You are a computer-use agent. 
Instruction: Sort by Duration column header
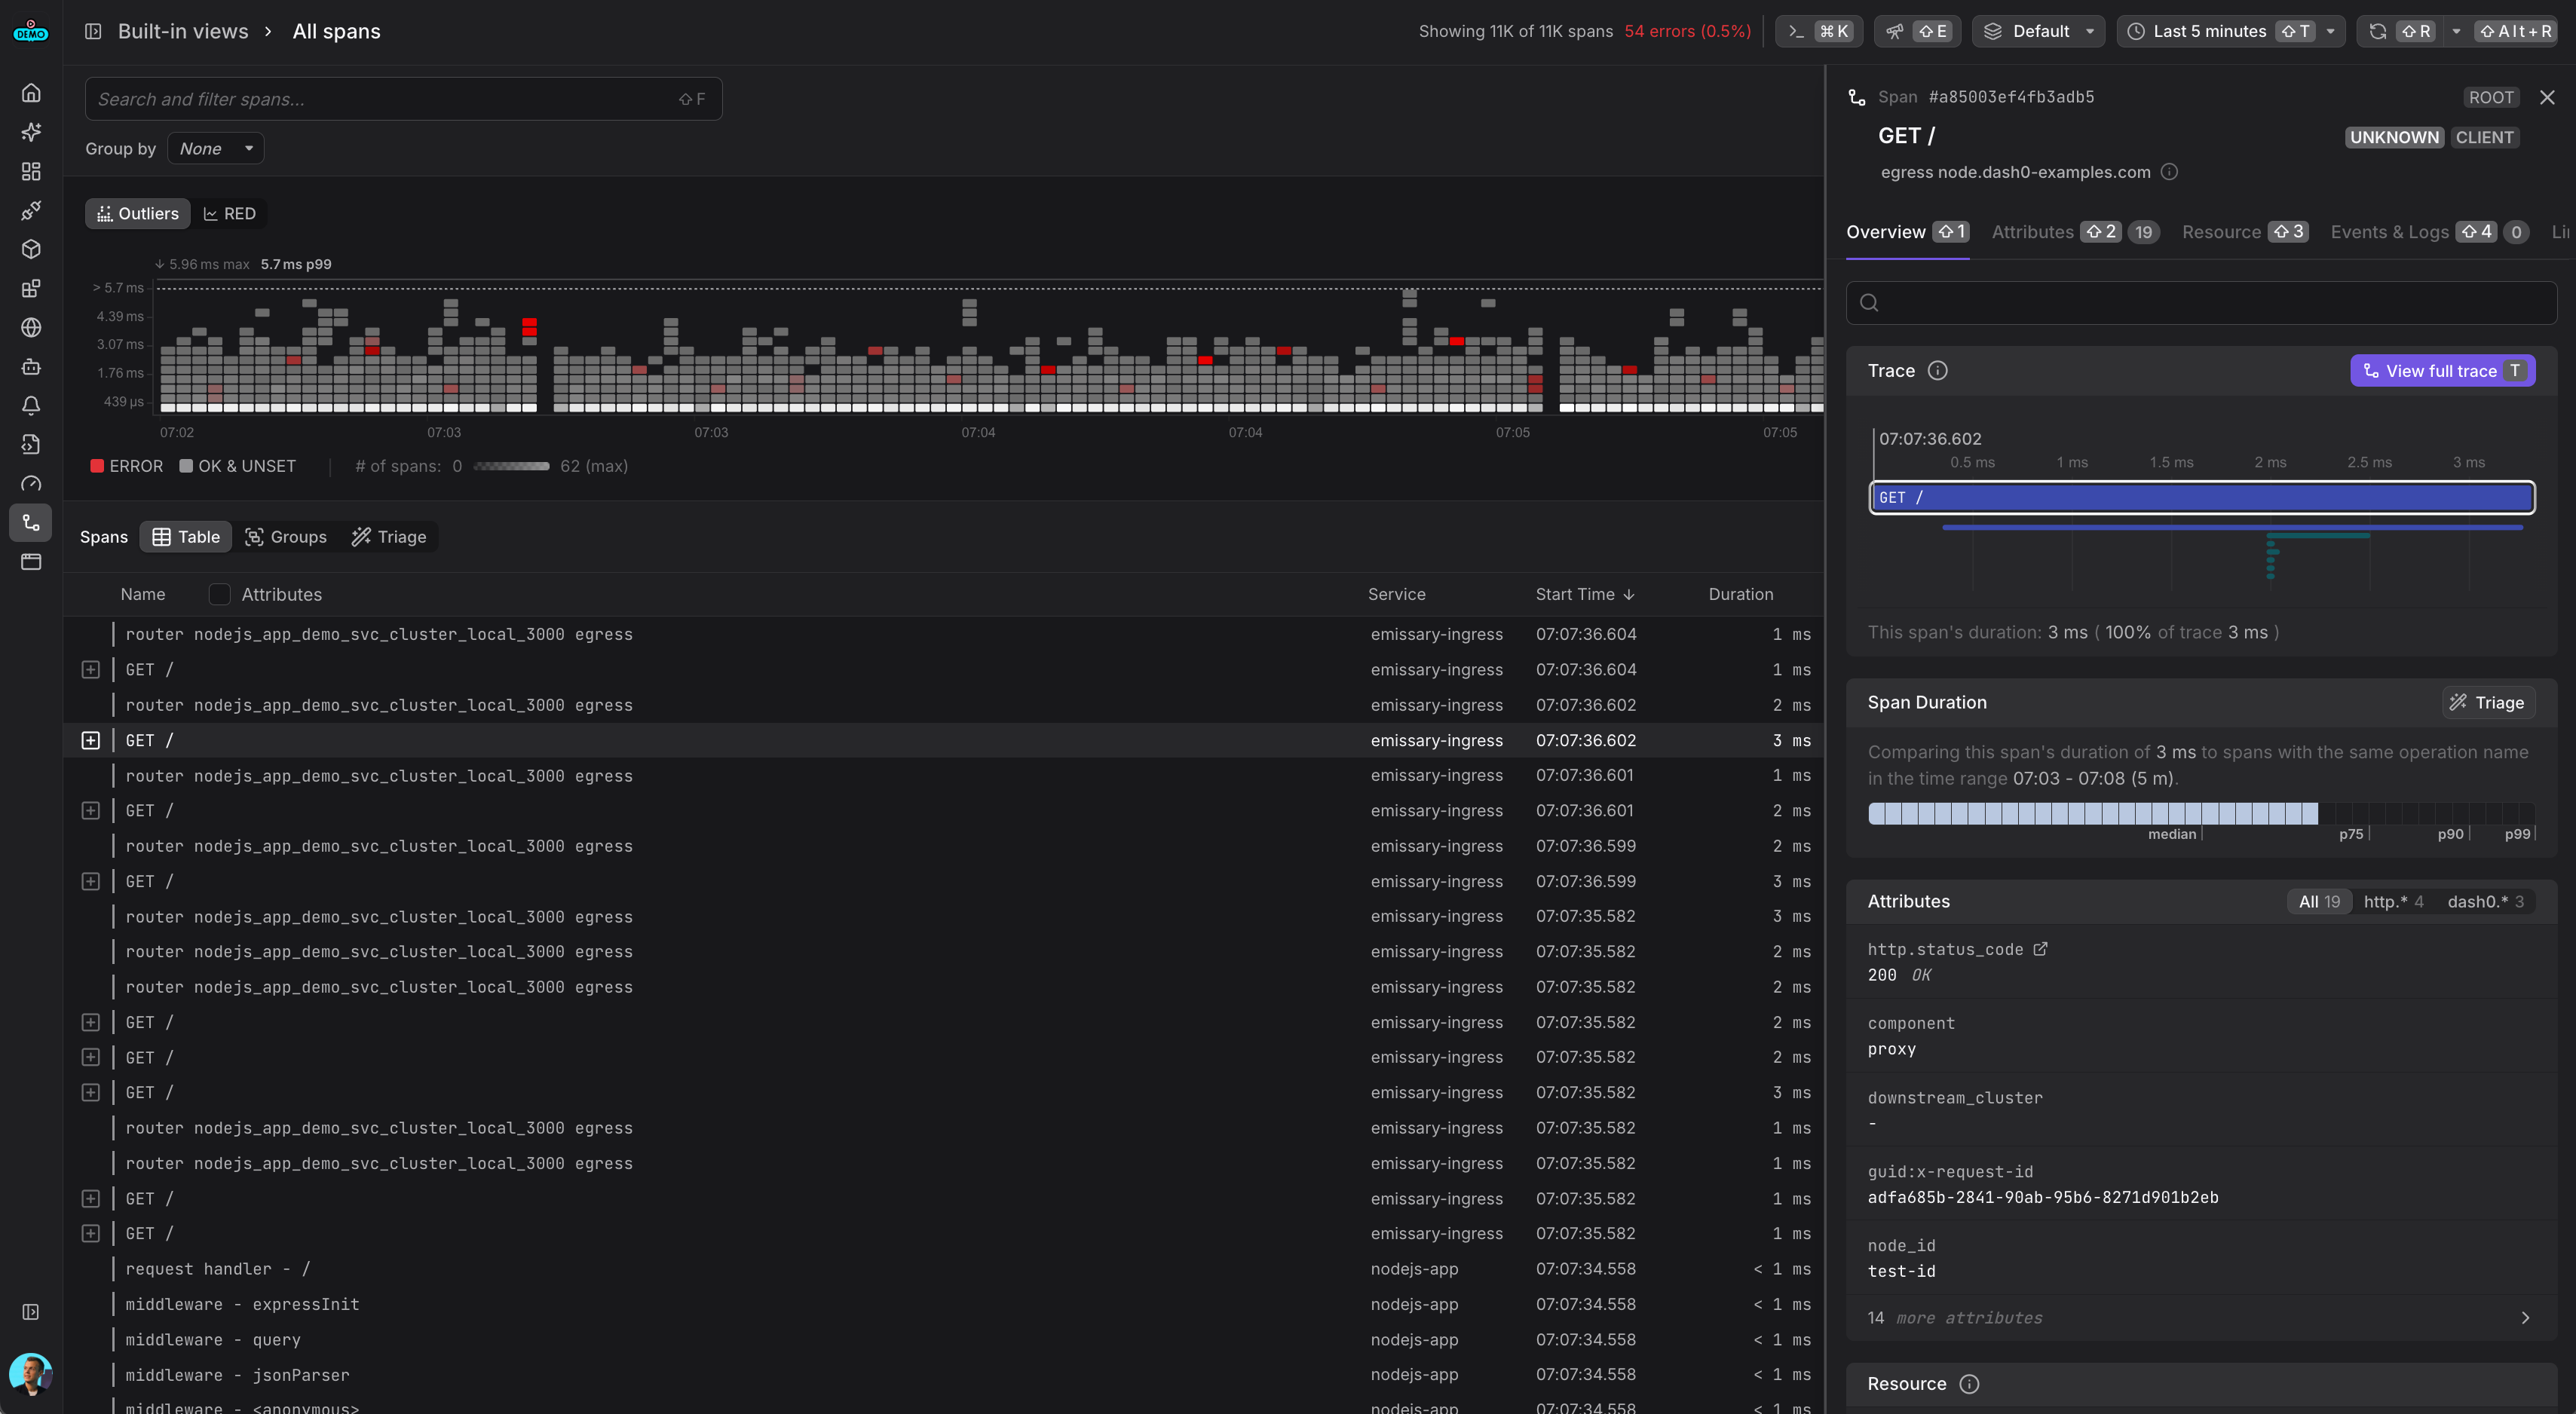(1741, 594)
